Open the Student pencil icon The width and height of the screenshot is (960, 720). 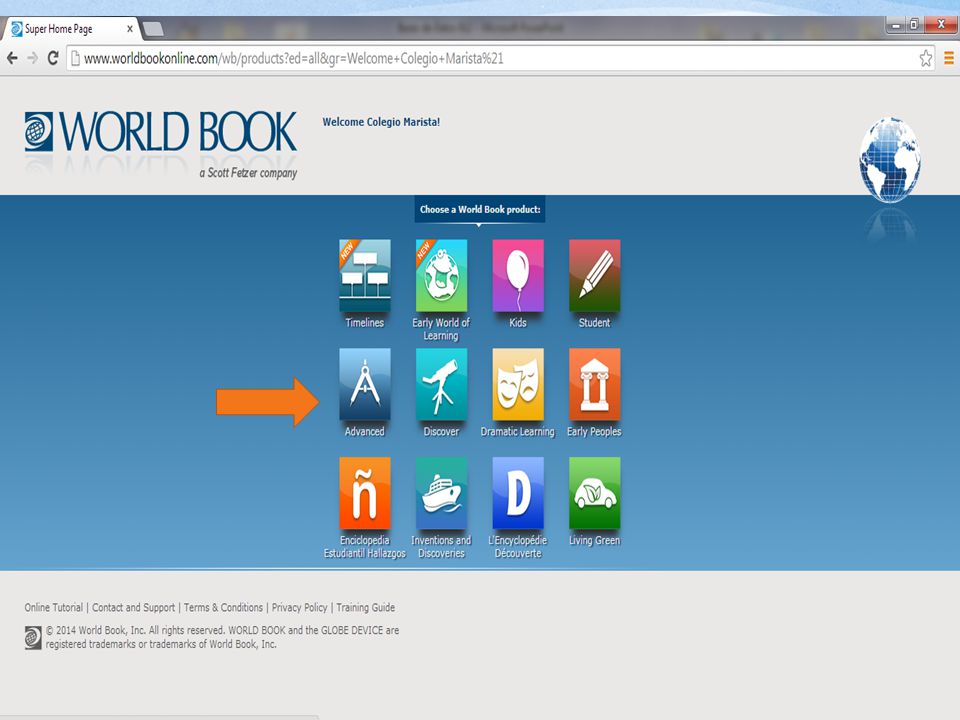(594, 276)
